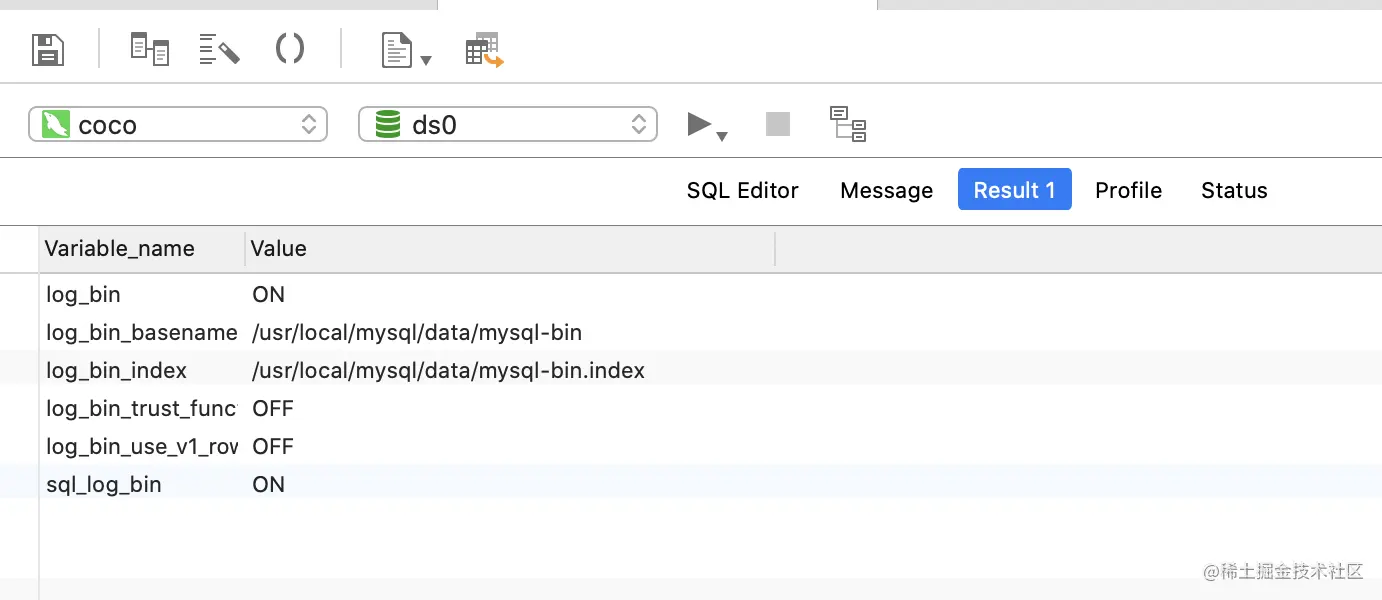1382x600 pixels.
Task: Switch to the Profile tab
Action: pos(1128,190)
